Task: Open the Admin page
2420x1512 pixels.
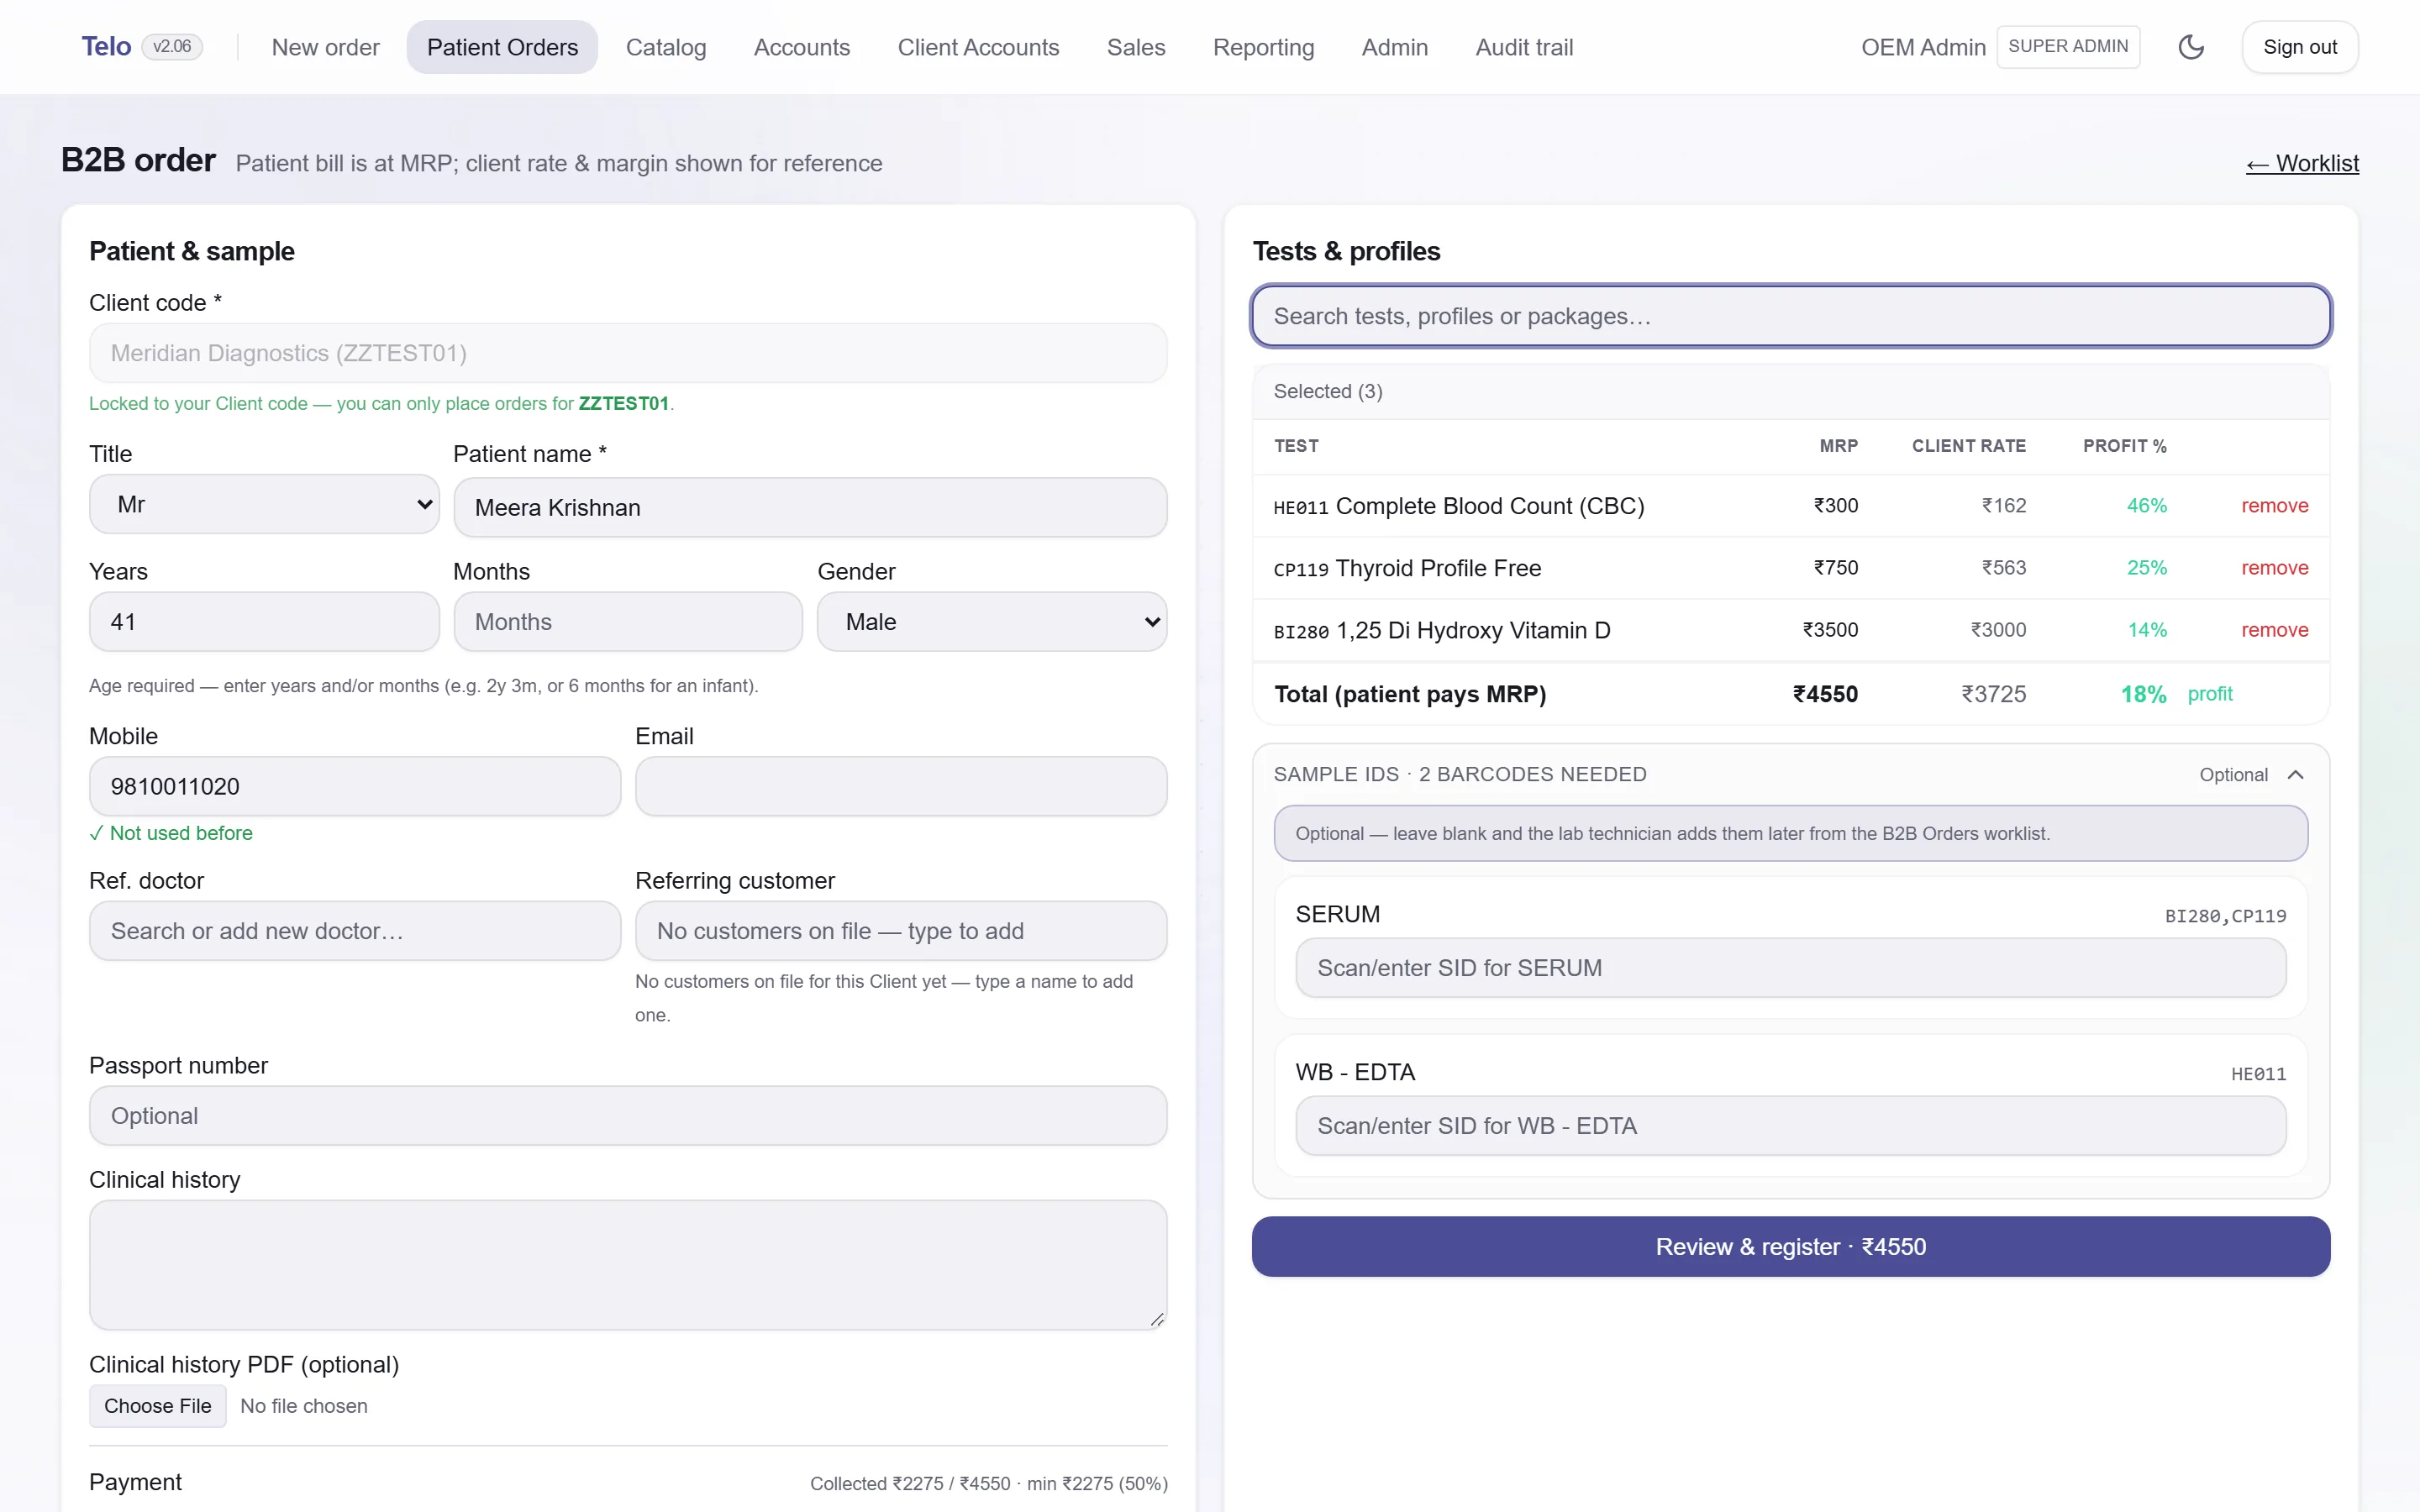Action: pyautogui.click(x=1394, y=47)
